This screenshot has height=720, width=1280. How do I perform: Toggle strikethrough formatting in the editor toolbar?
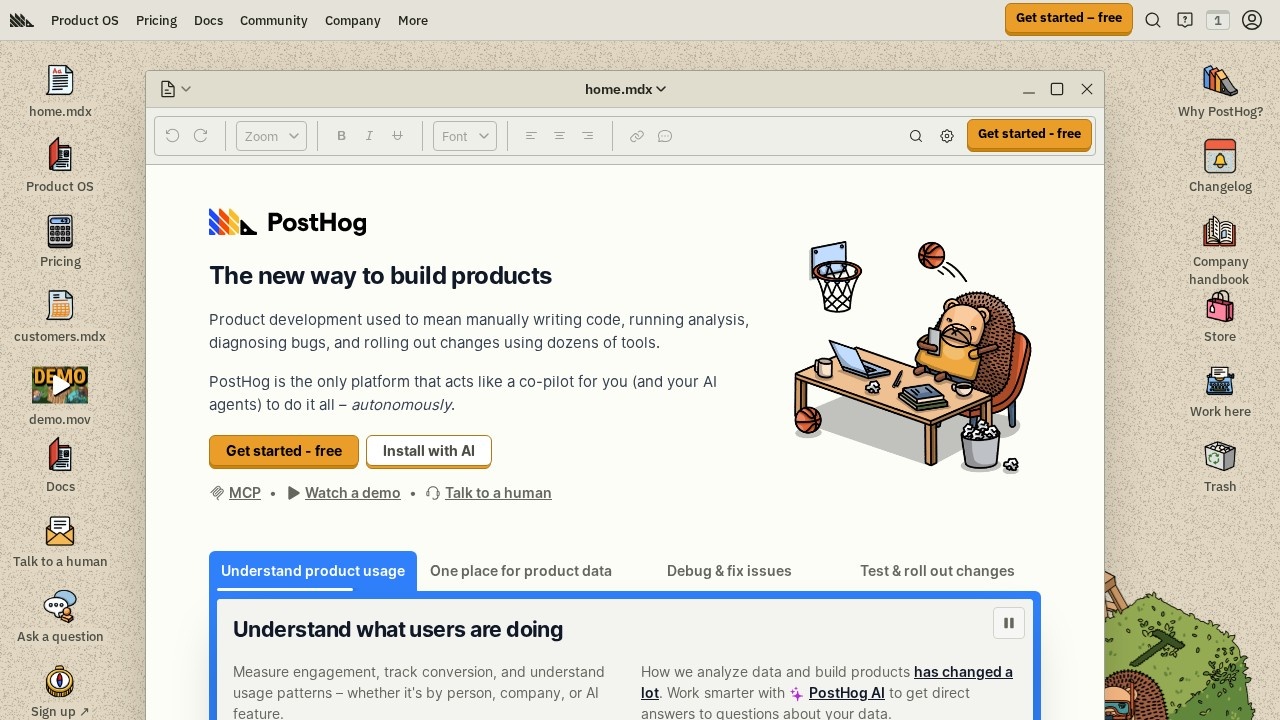point(397,135)
